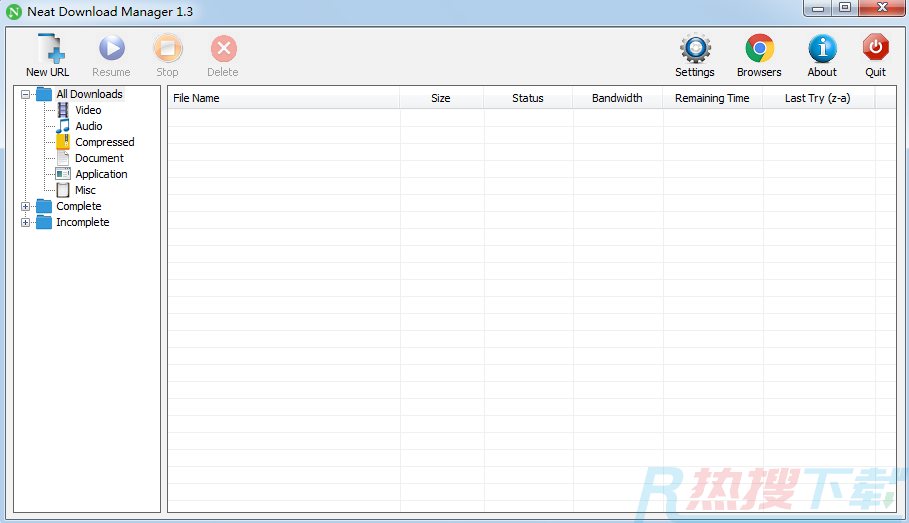Screen dimensions: 909x523
Task: Select the Application category label
Action: [x=101, y=174]
